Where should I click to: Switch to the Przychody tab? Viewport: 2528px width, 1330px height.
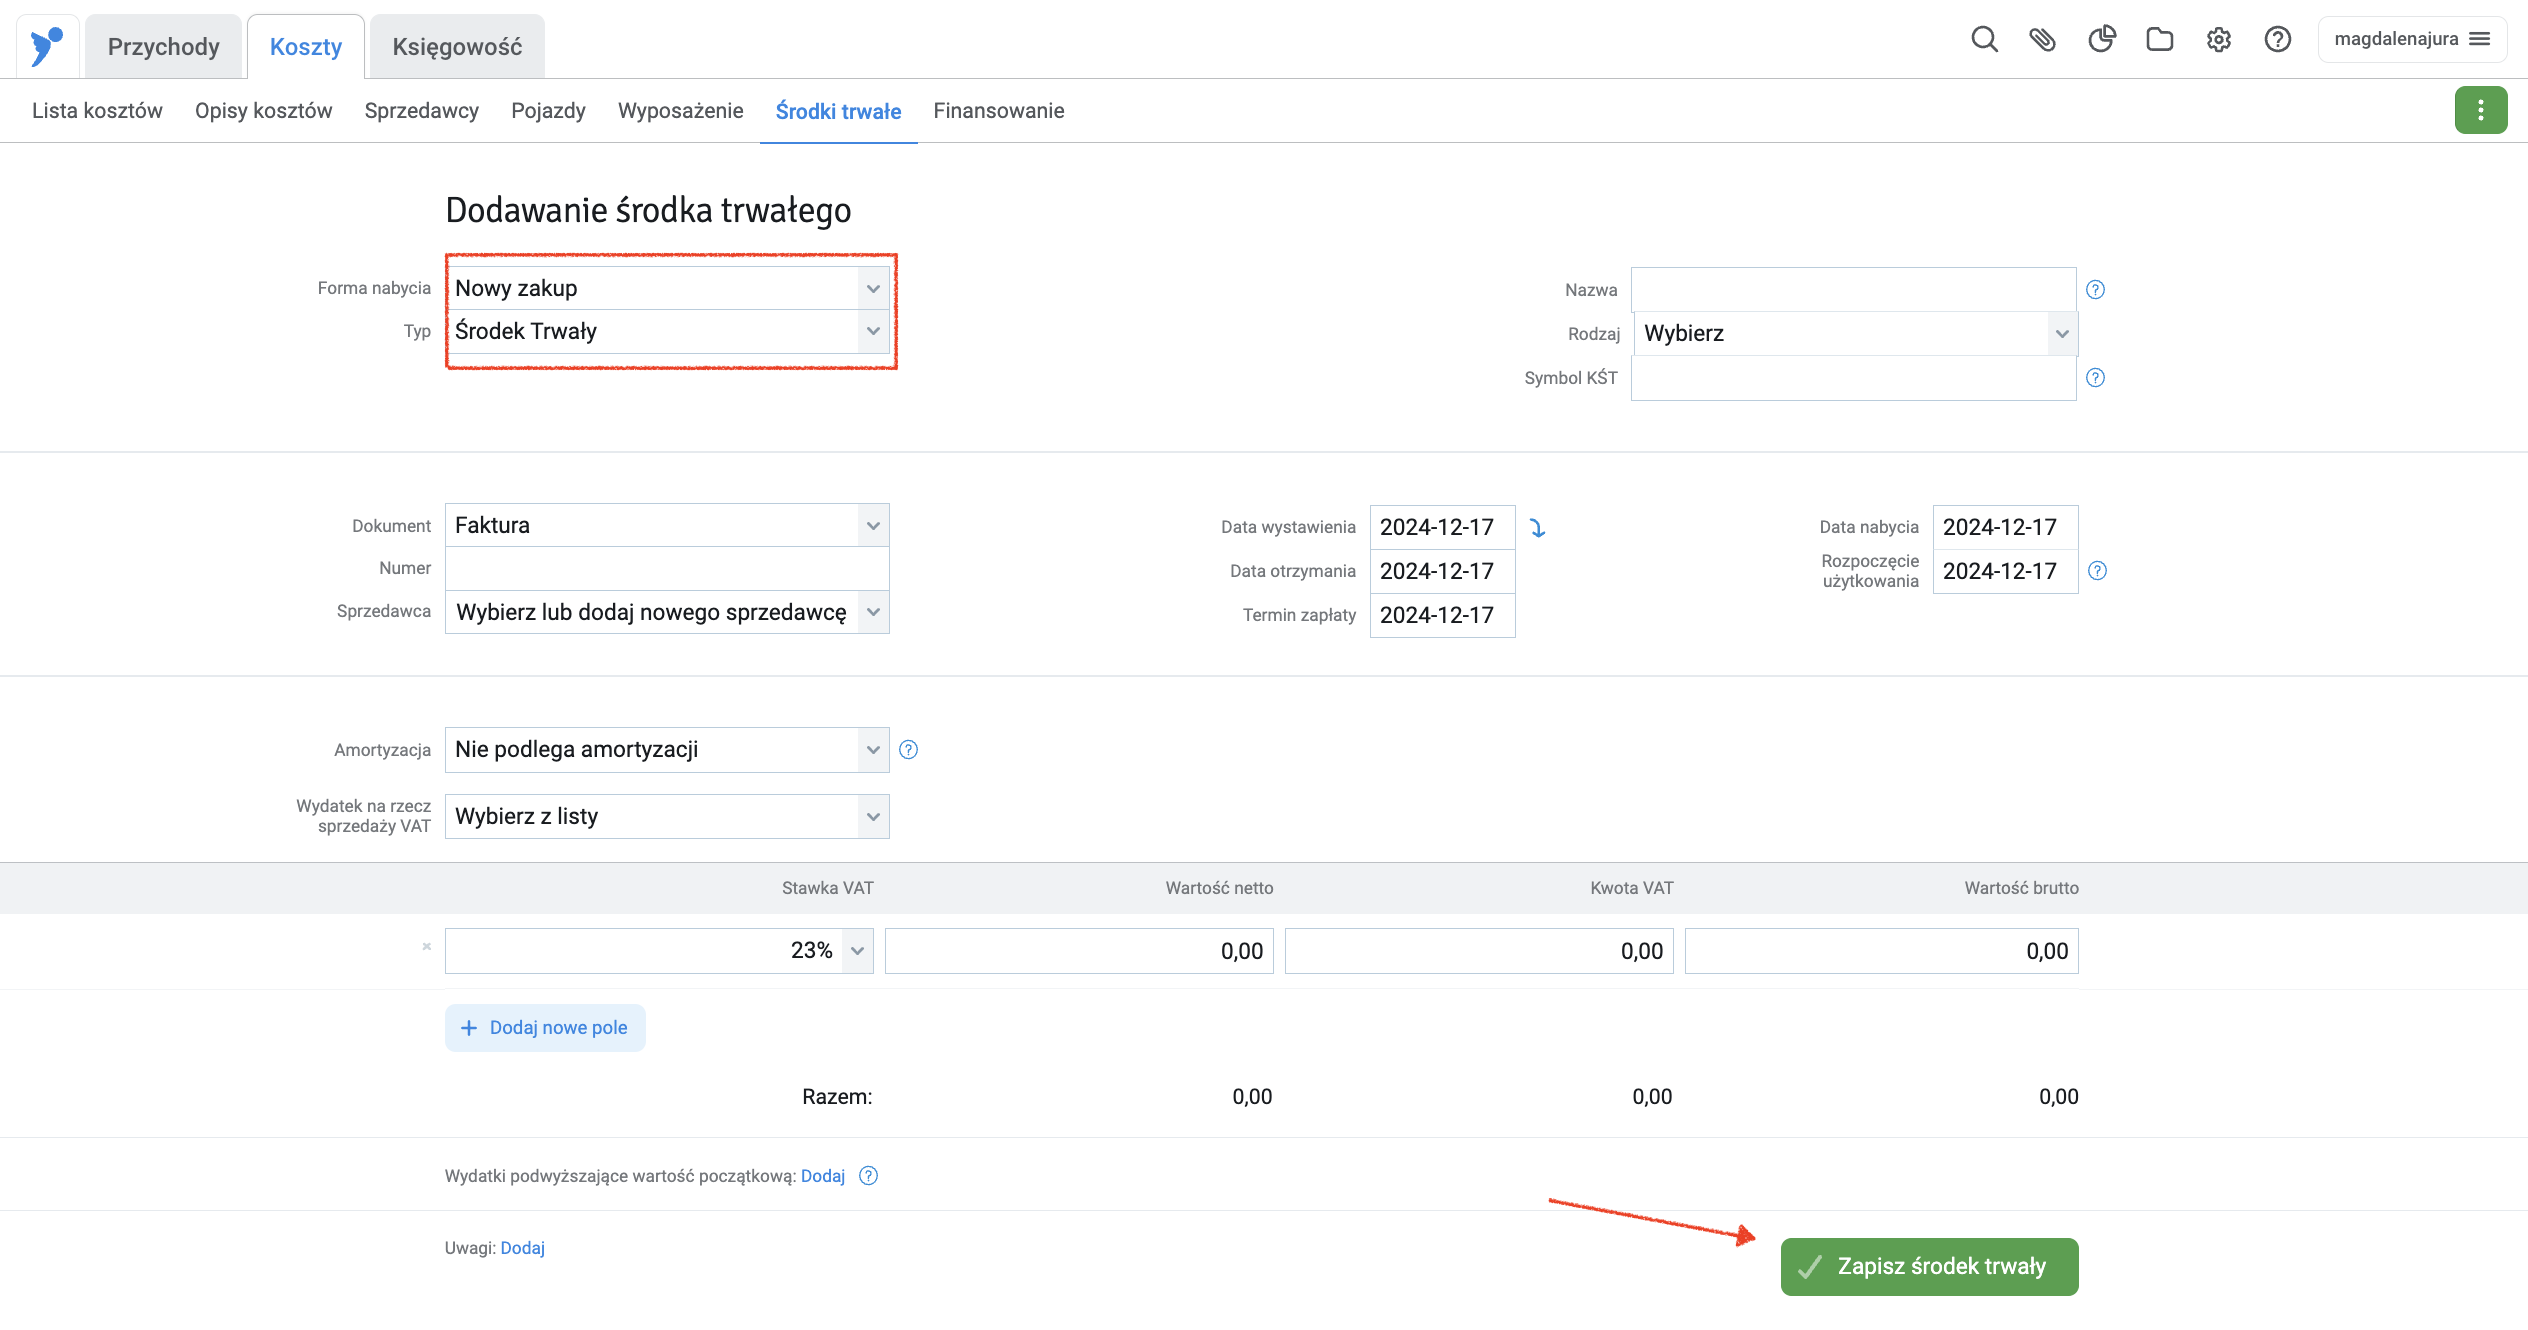point(164,47)
